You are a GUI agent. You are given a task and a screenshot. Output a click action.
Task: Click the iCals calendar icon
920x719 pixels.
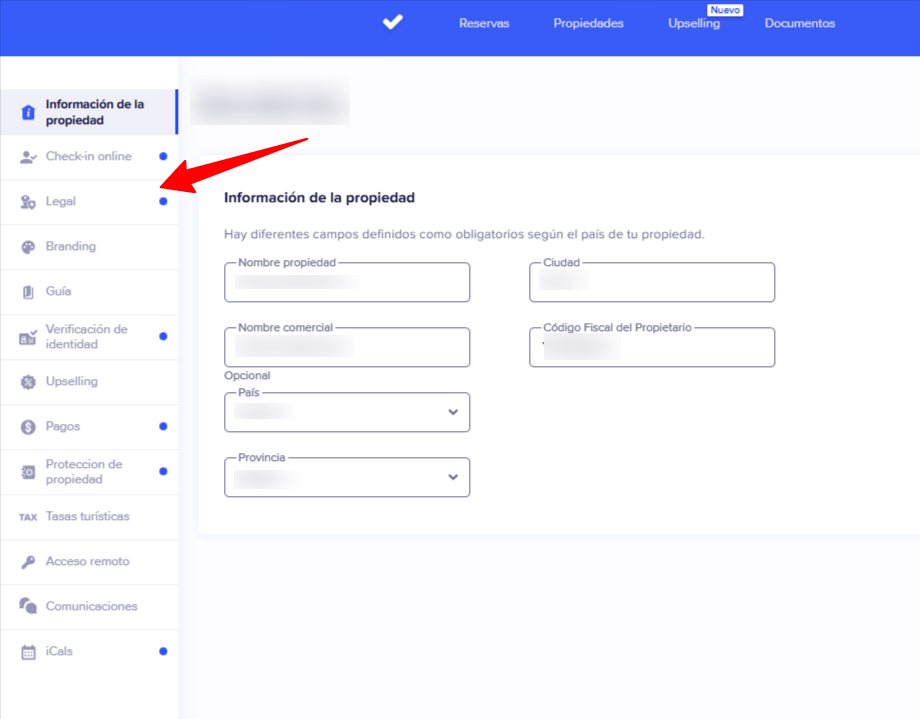tap(28, 652)
